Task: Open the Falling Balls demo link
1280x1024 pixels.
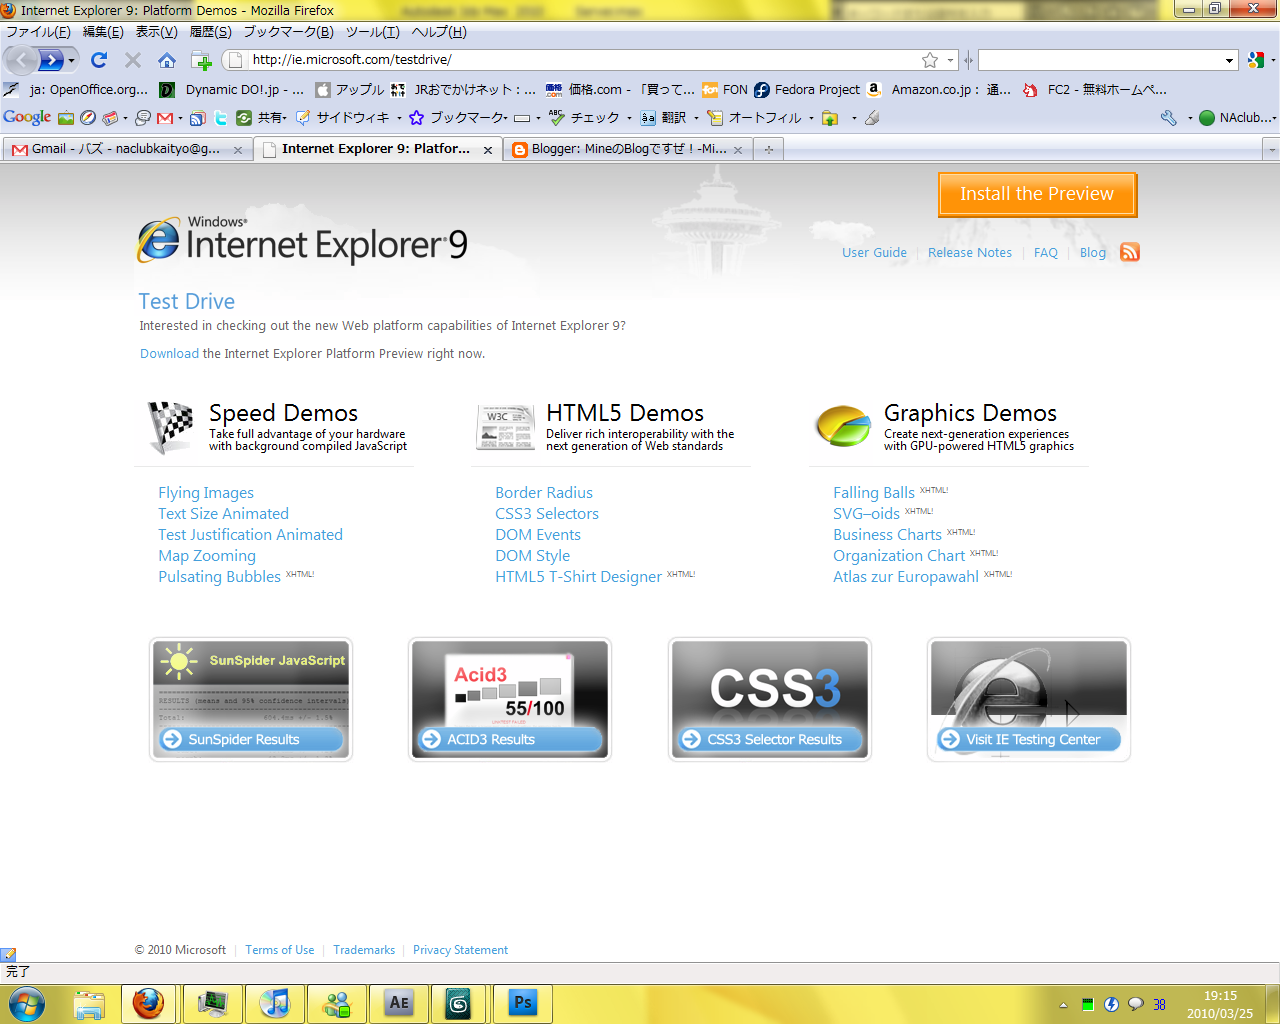Action: (874, 493)
